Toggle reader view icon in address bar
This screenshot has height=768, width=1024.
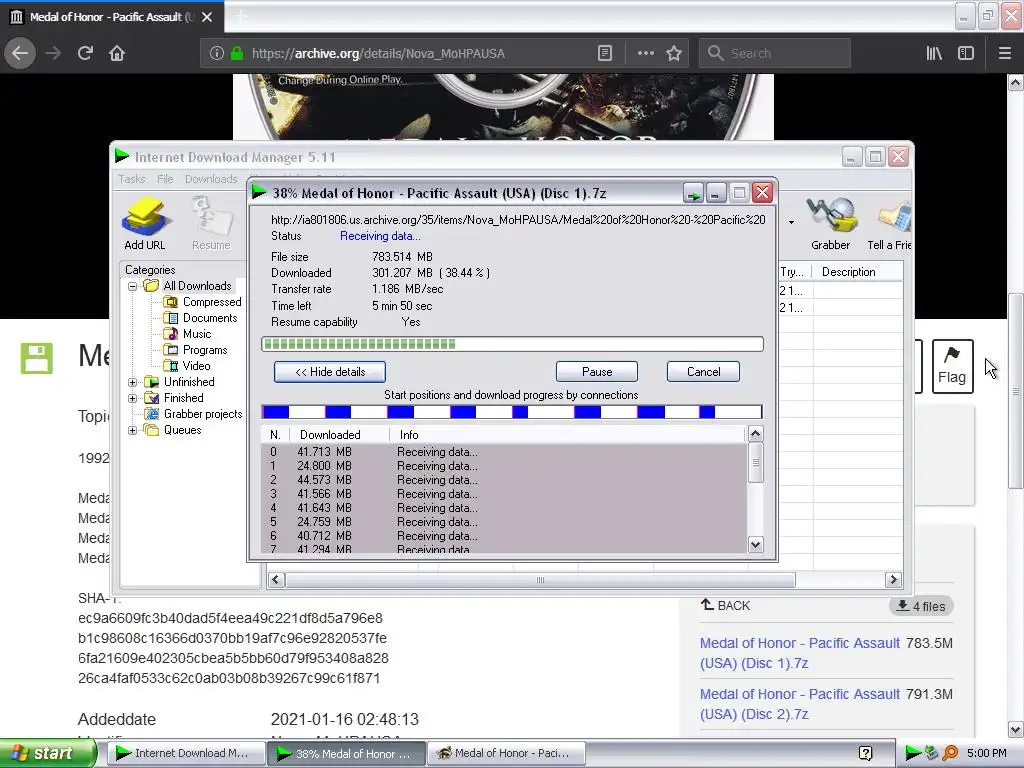tap(605, 53)
